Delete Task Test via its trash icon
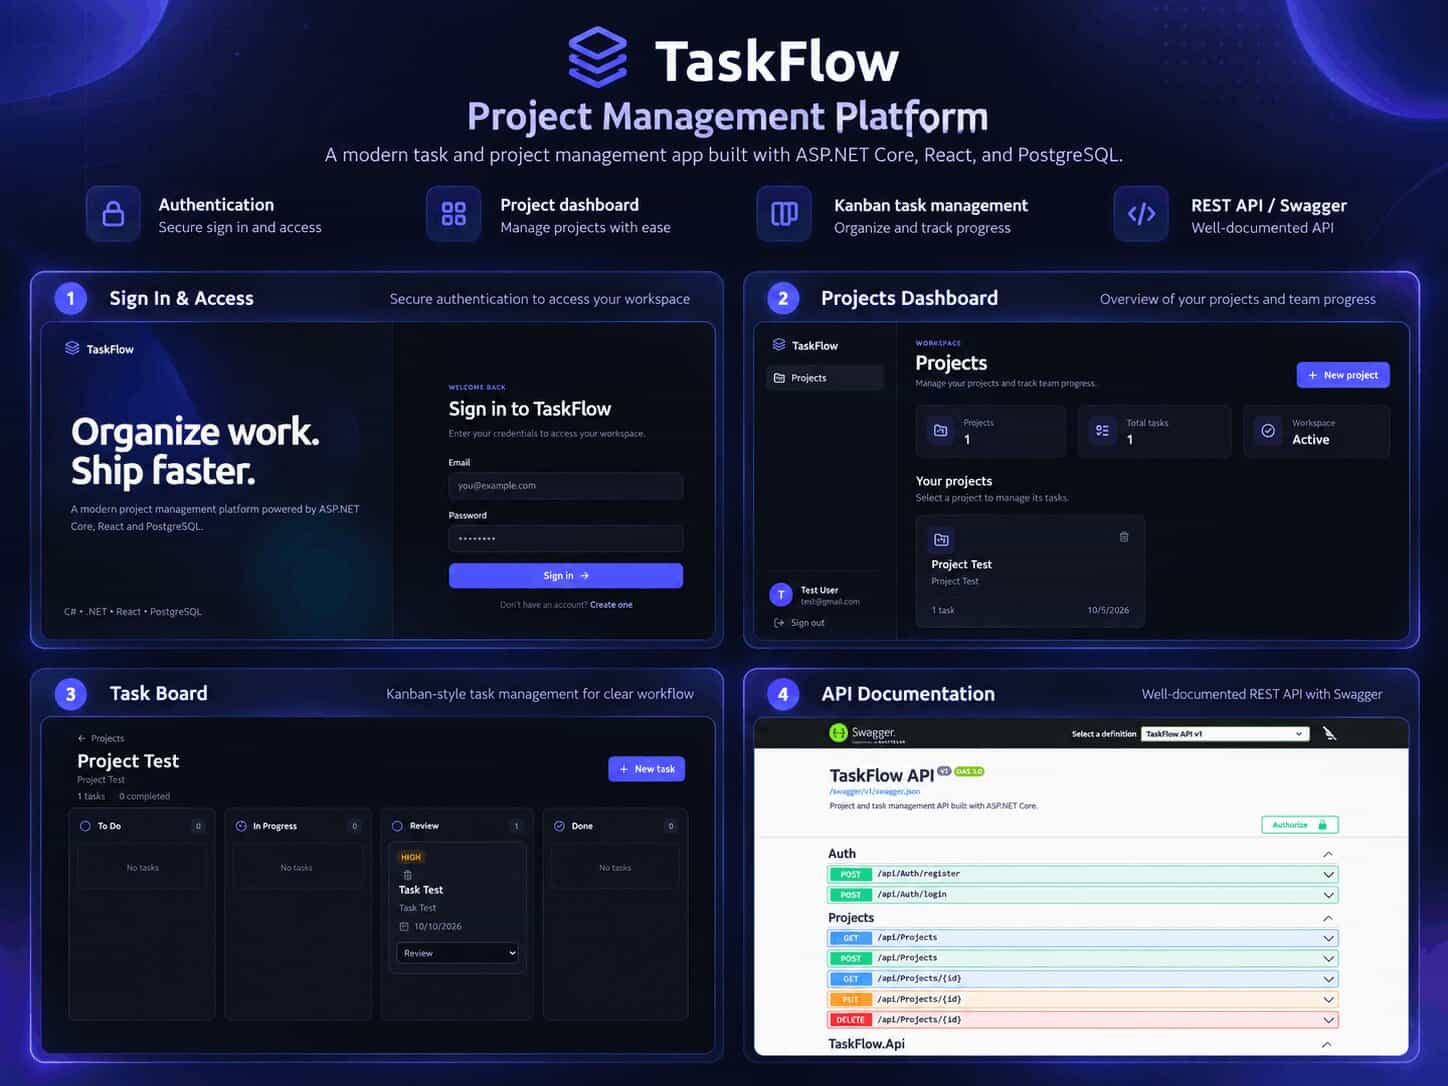This screenshot has height=1086, width=1448. click(x=407, y=874)
